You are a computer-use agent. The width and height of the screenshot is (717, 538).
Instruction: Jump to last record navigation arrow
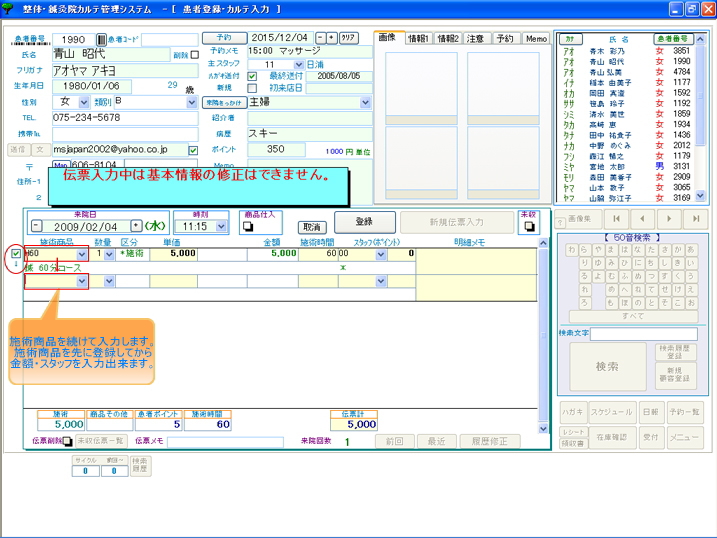pyautogui.click(x=696, y=219)
